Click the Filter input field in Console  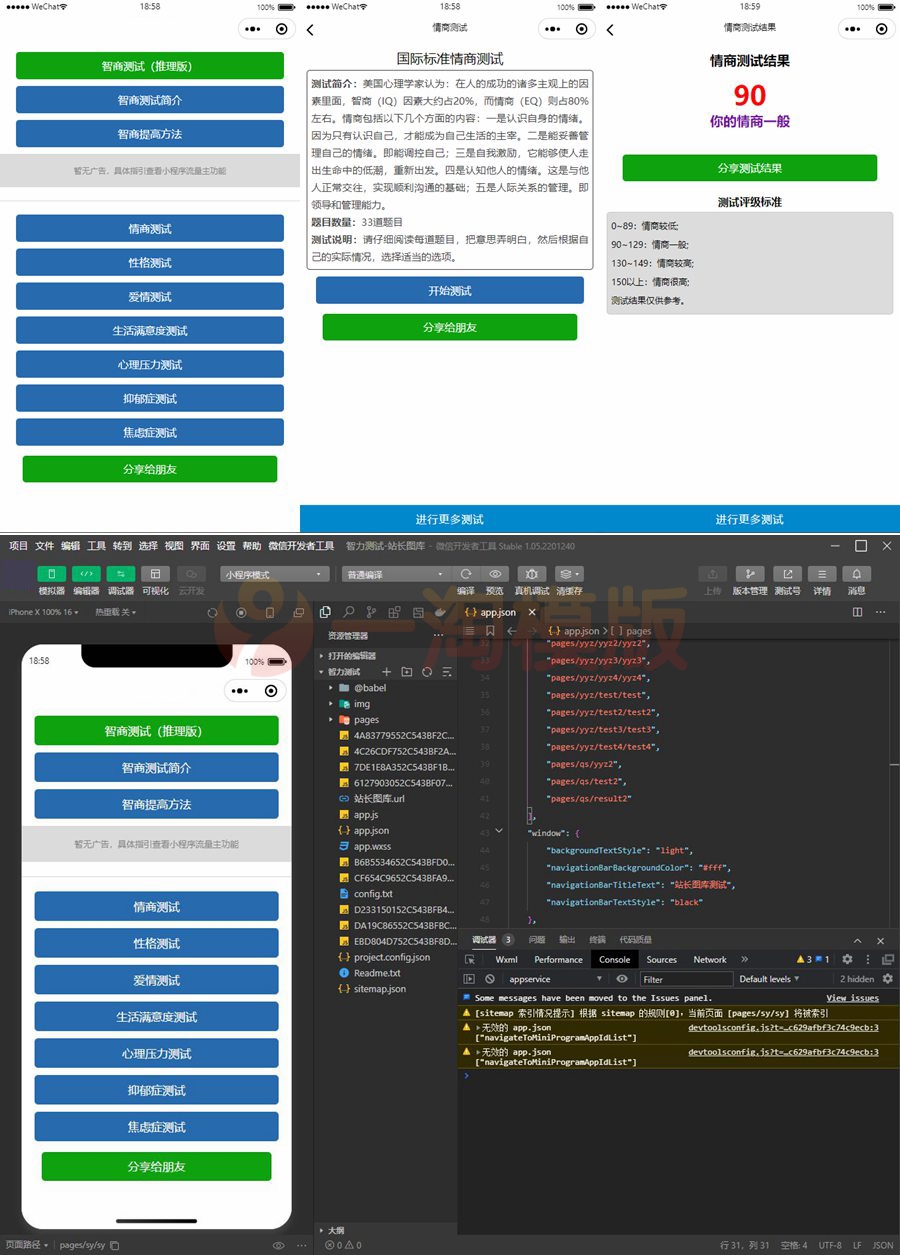687,976
